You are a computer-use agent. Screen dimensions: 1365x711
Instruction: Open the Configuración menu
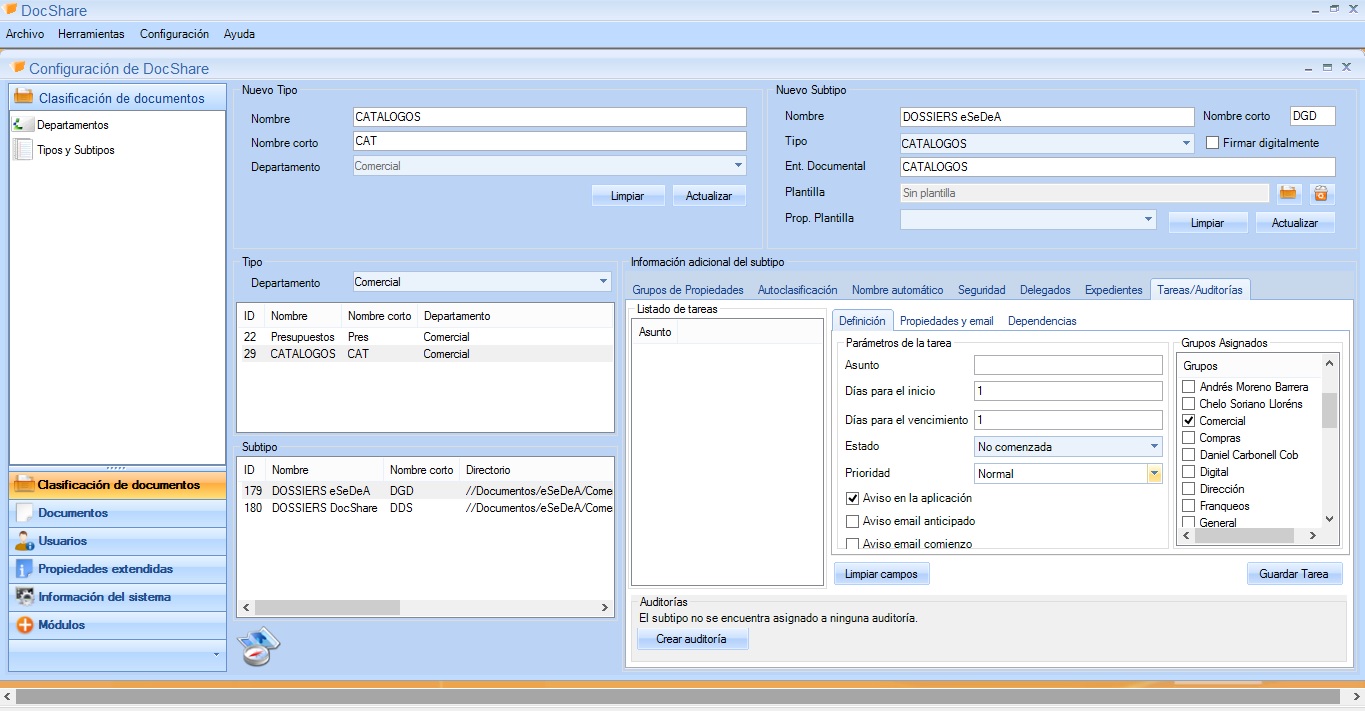(x=174, y=34)
